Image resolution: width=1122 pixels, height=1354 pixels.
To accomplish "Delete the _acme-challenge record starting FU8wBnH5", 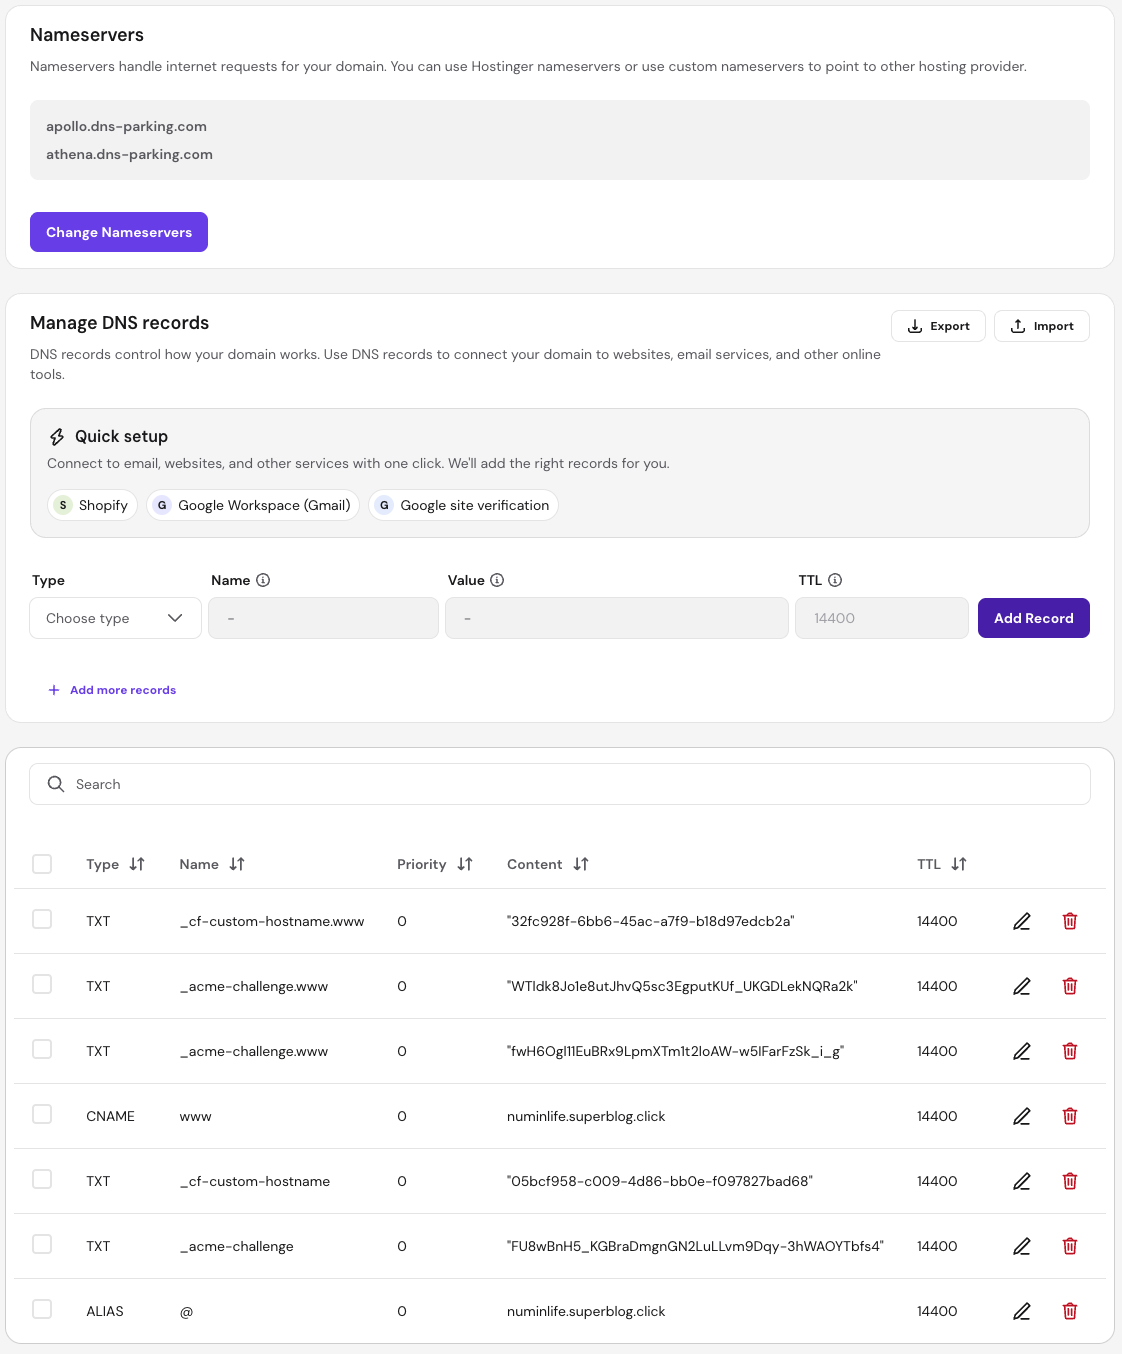I will 1069,1246.
